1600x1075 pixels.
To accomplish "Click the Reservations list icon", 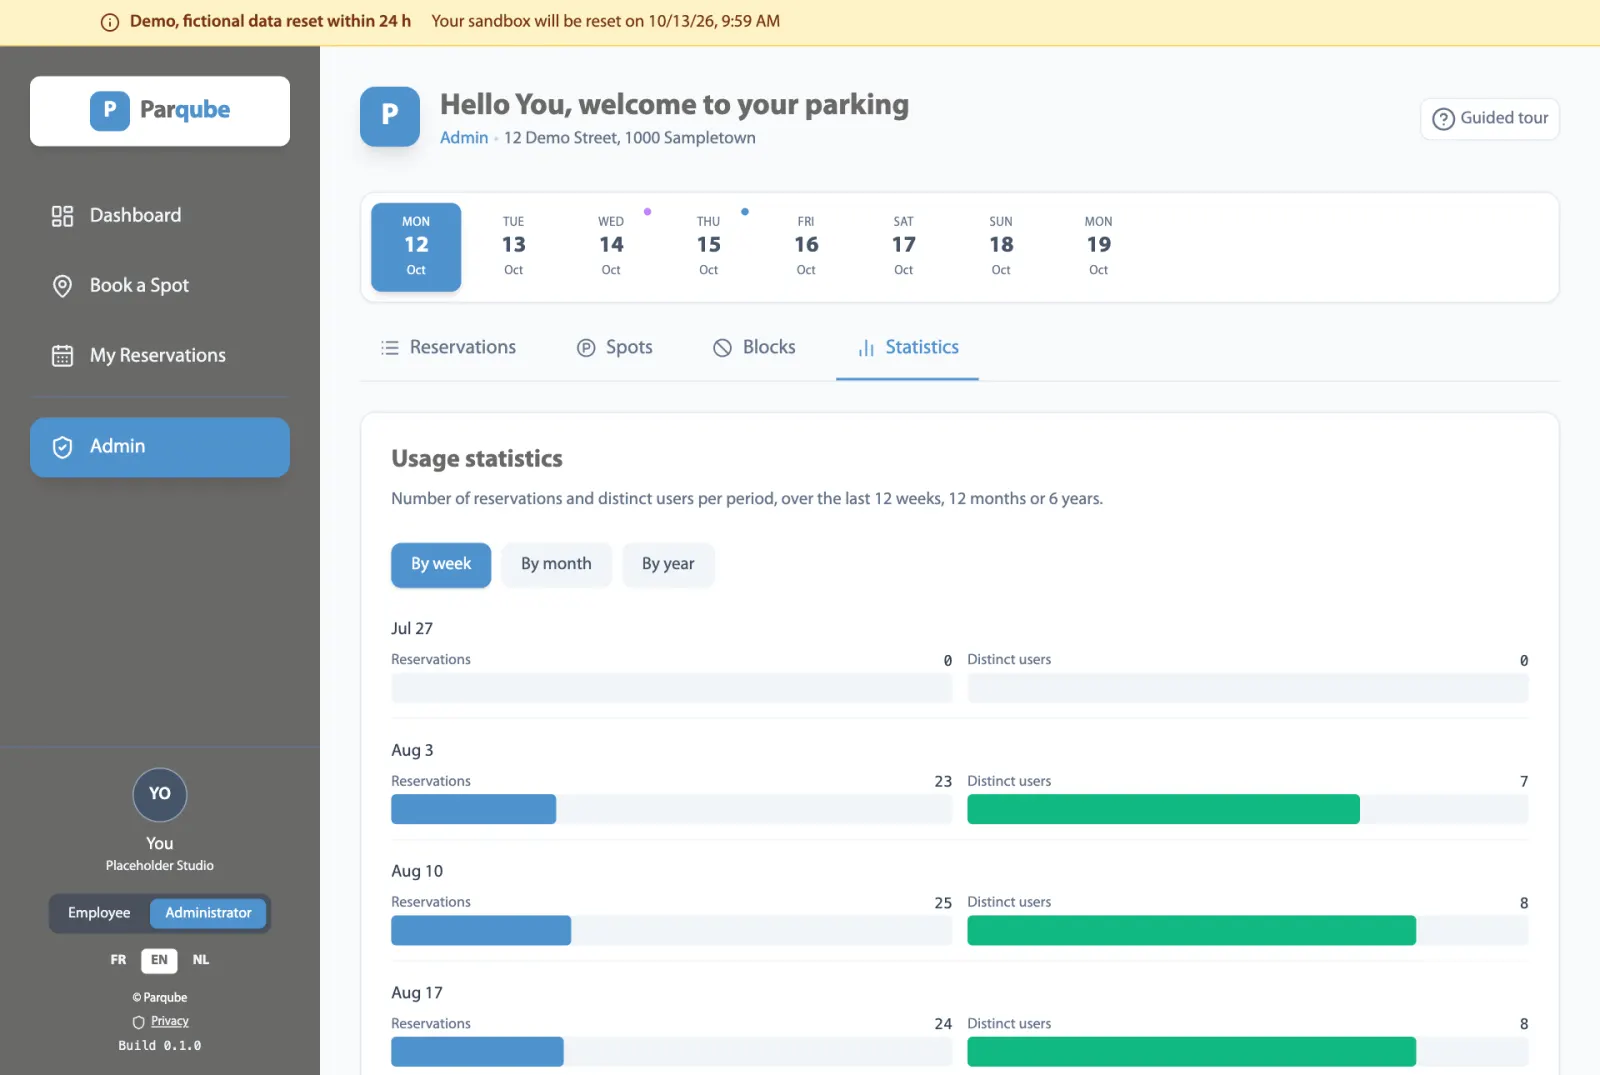I will coord(390,348).
